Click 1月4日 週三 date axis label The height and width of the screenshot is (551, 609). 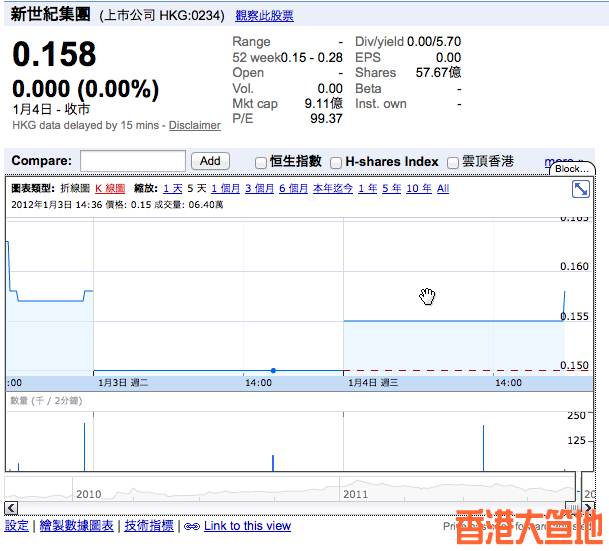[373, 383]
